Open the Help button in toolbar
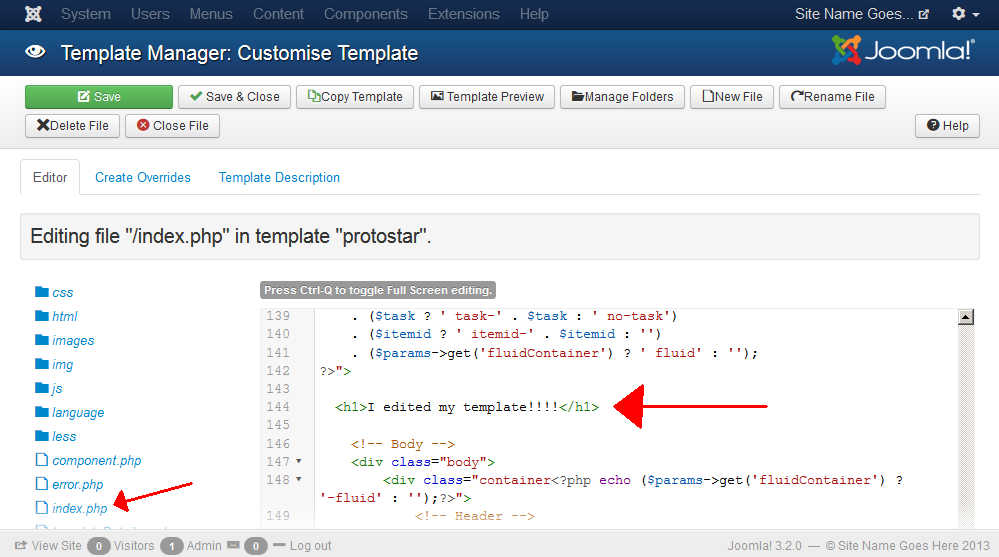 [947, 126]
